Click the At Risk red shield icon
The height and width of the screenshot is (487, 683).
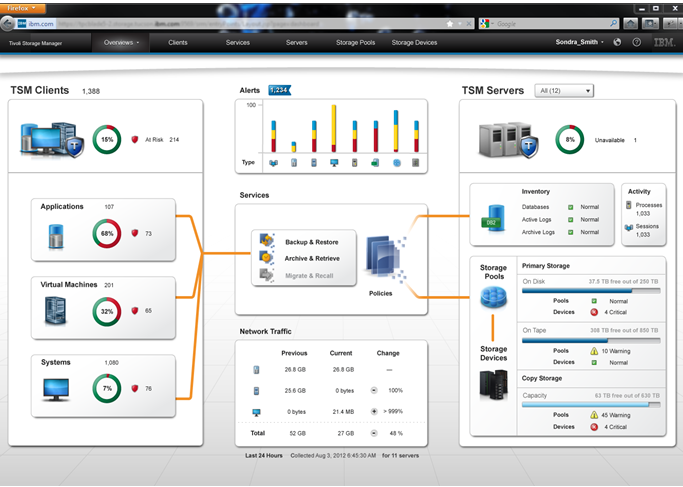pyautogui.click(x=135, y=139)
